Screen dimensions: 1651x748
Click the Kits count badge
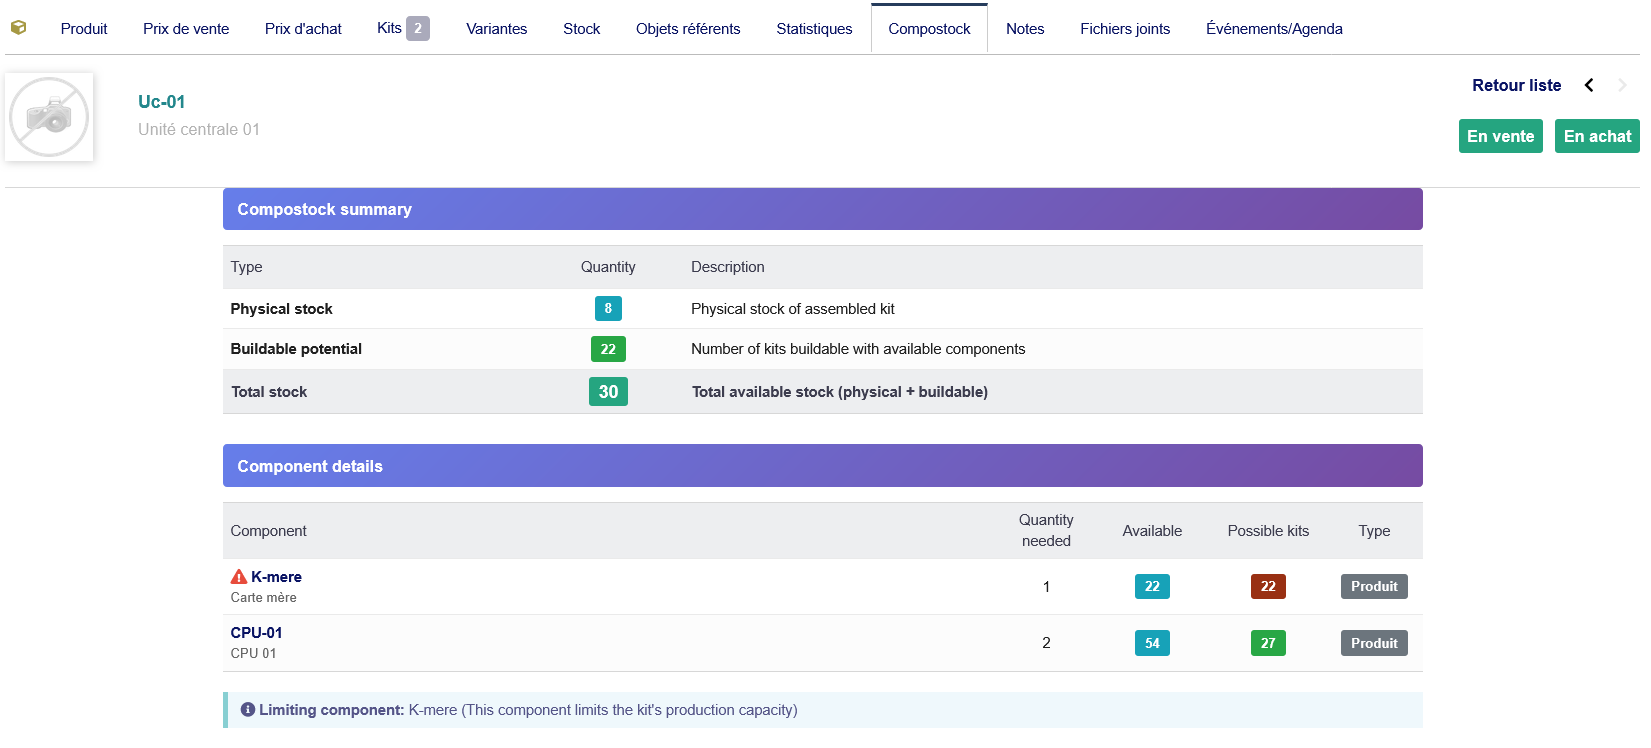[x=418, y=28]
